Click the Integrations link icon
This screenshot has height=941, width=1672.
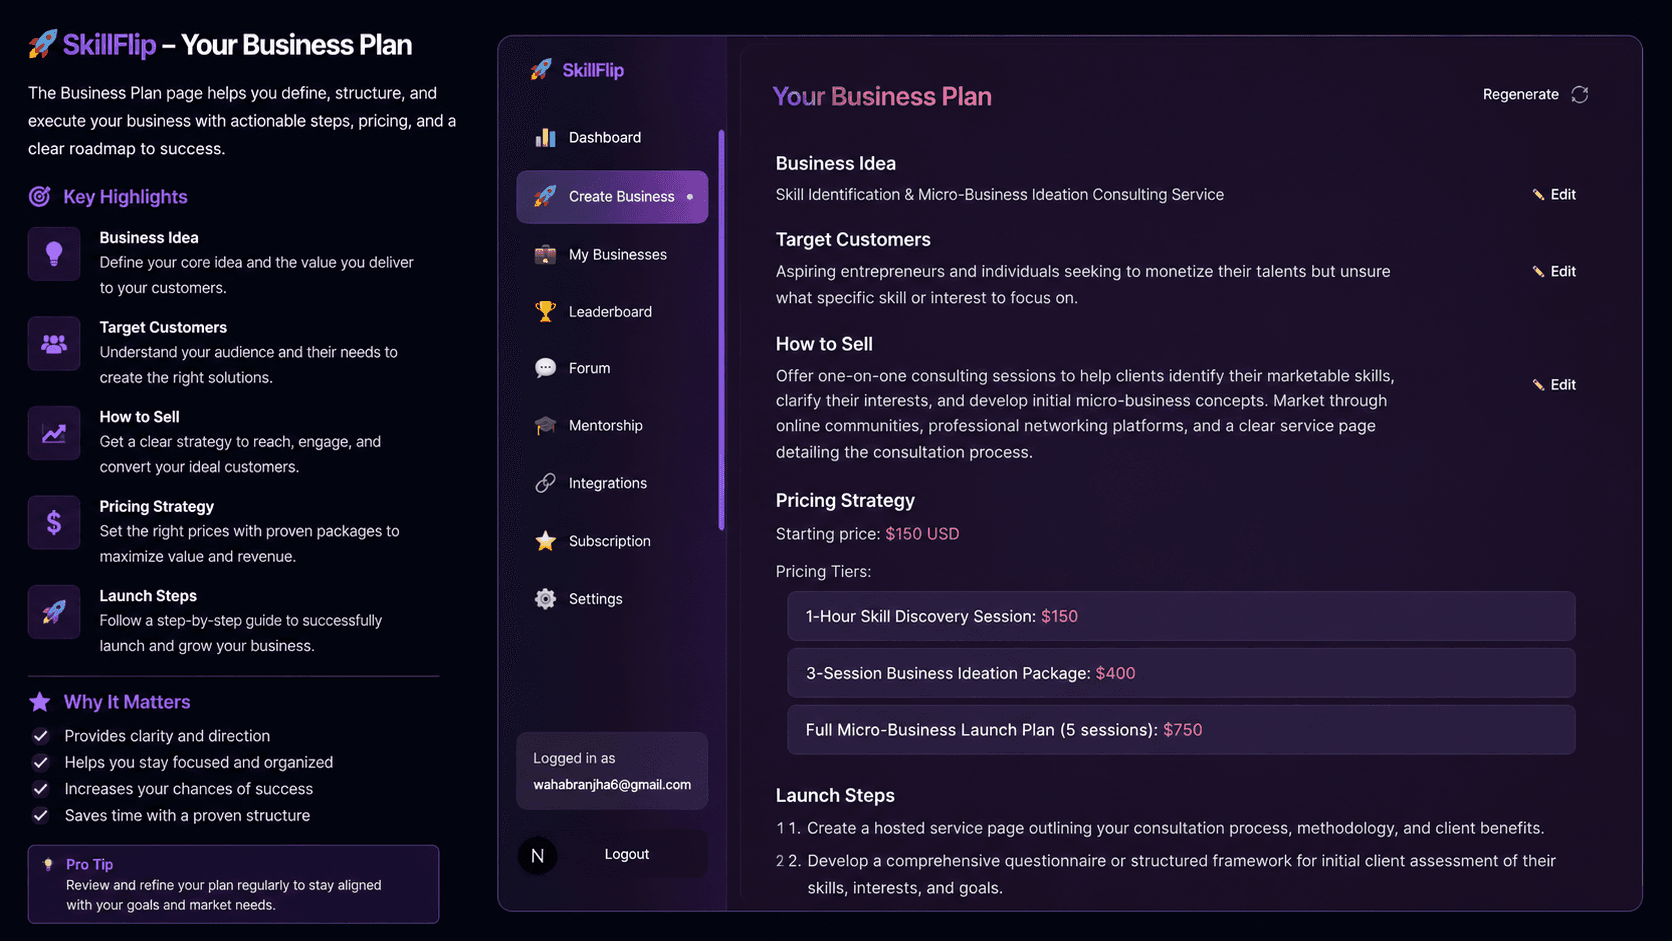pos(545,483)
